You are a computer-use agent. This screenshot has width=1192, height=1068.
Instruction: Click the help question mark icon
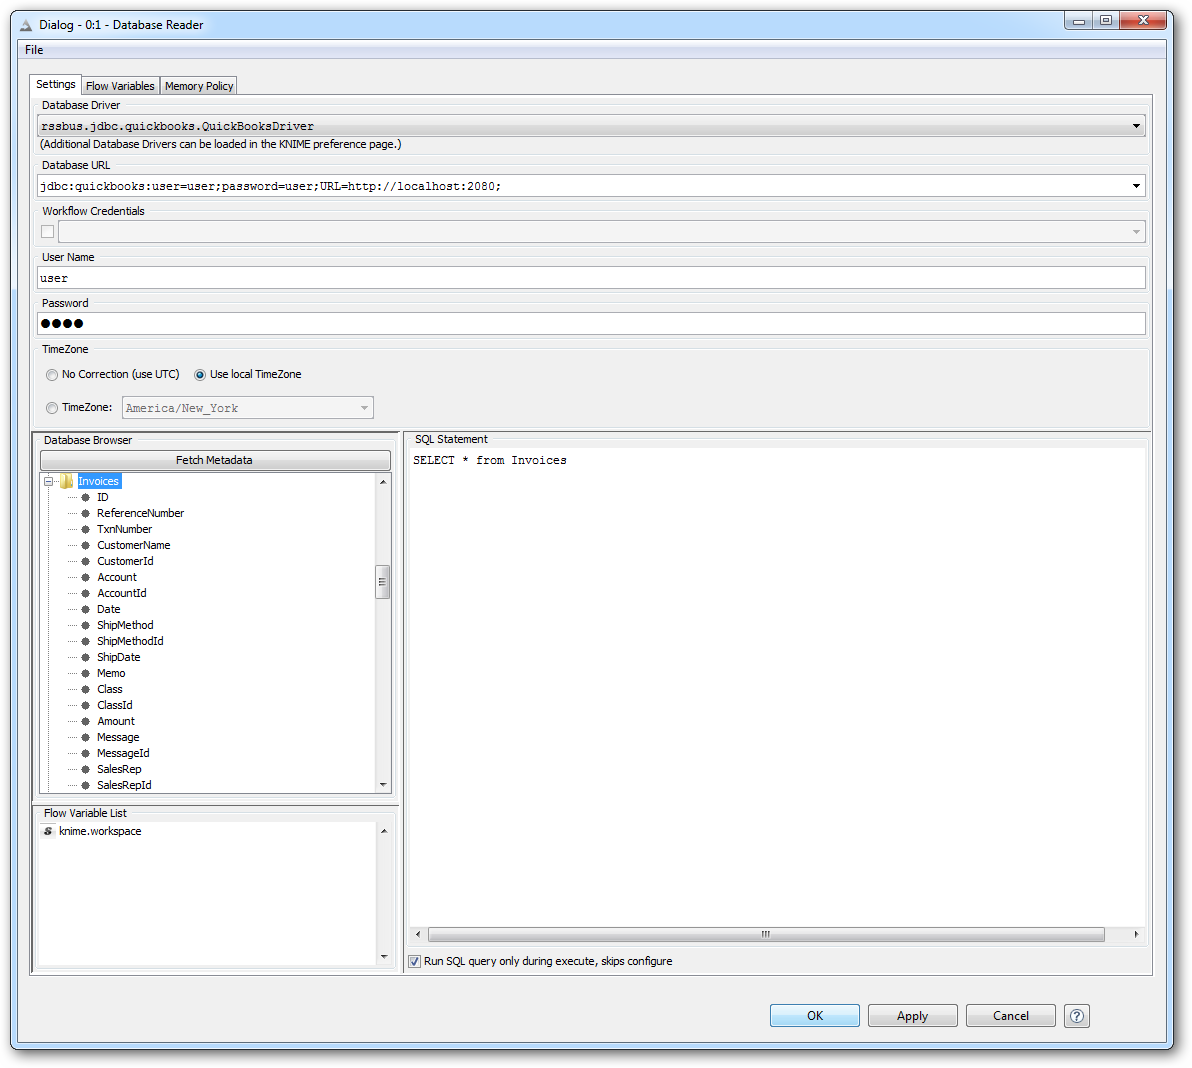click(x=1076, y=1016)
